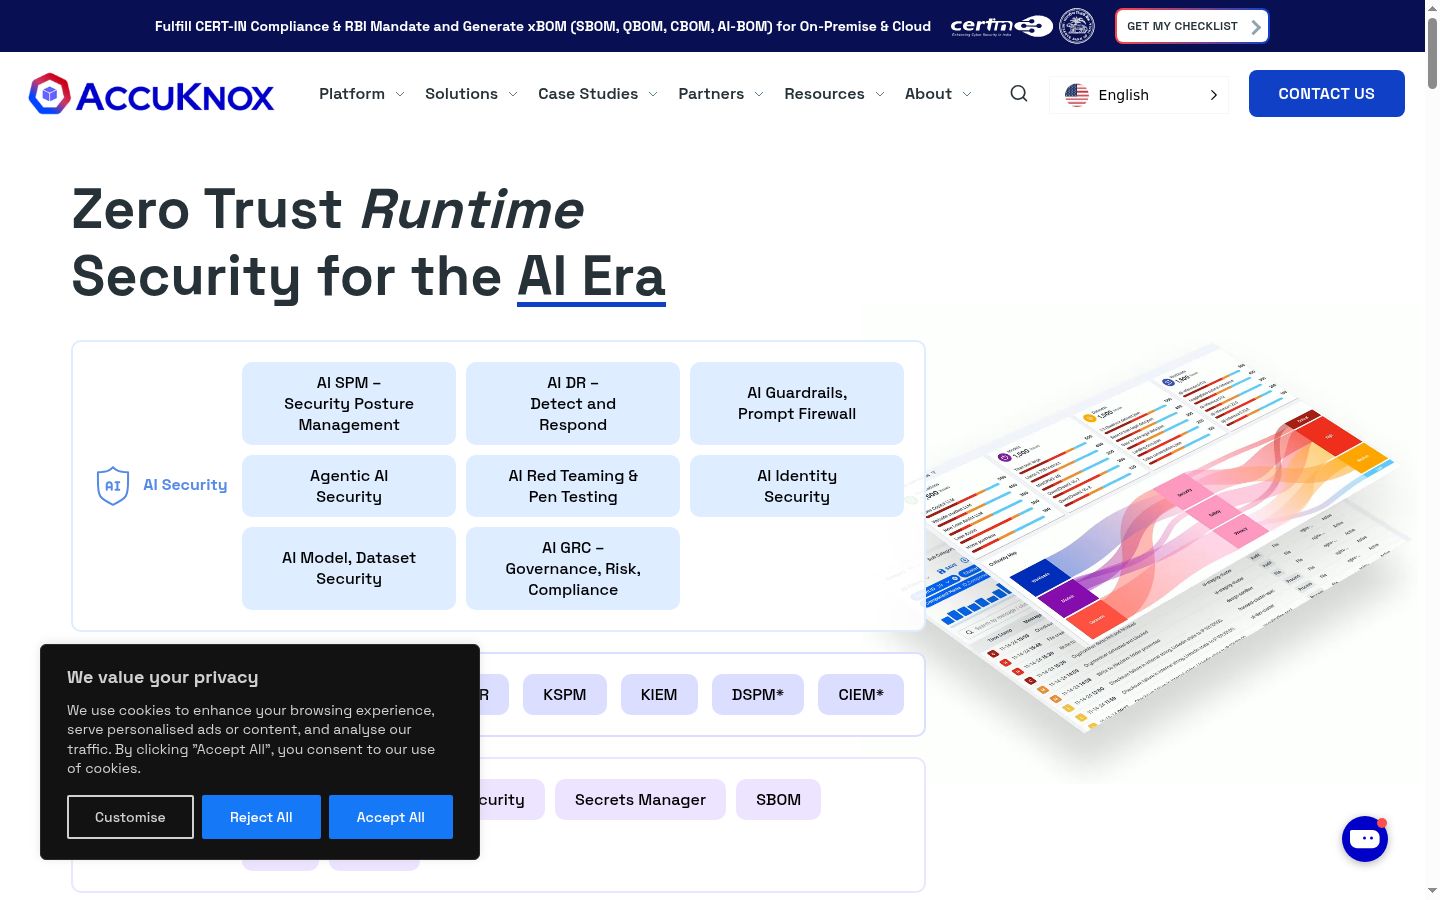Viewport: 1440px width, 900px height.
Task: Open the English language selector
Action: tap(1139, 95)
